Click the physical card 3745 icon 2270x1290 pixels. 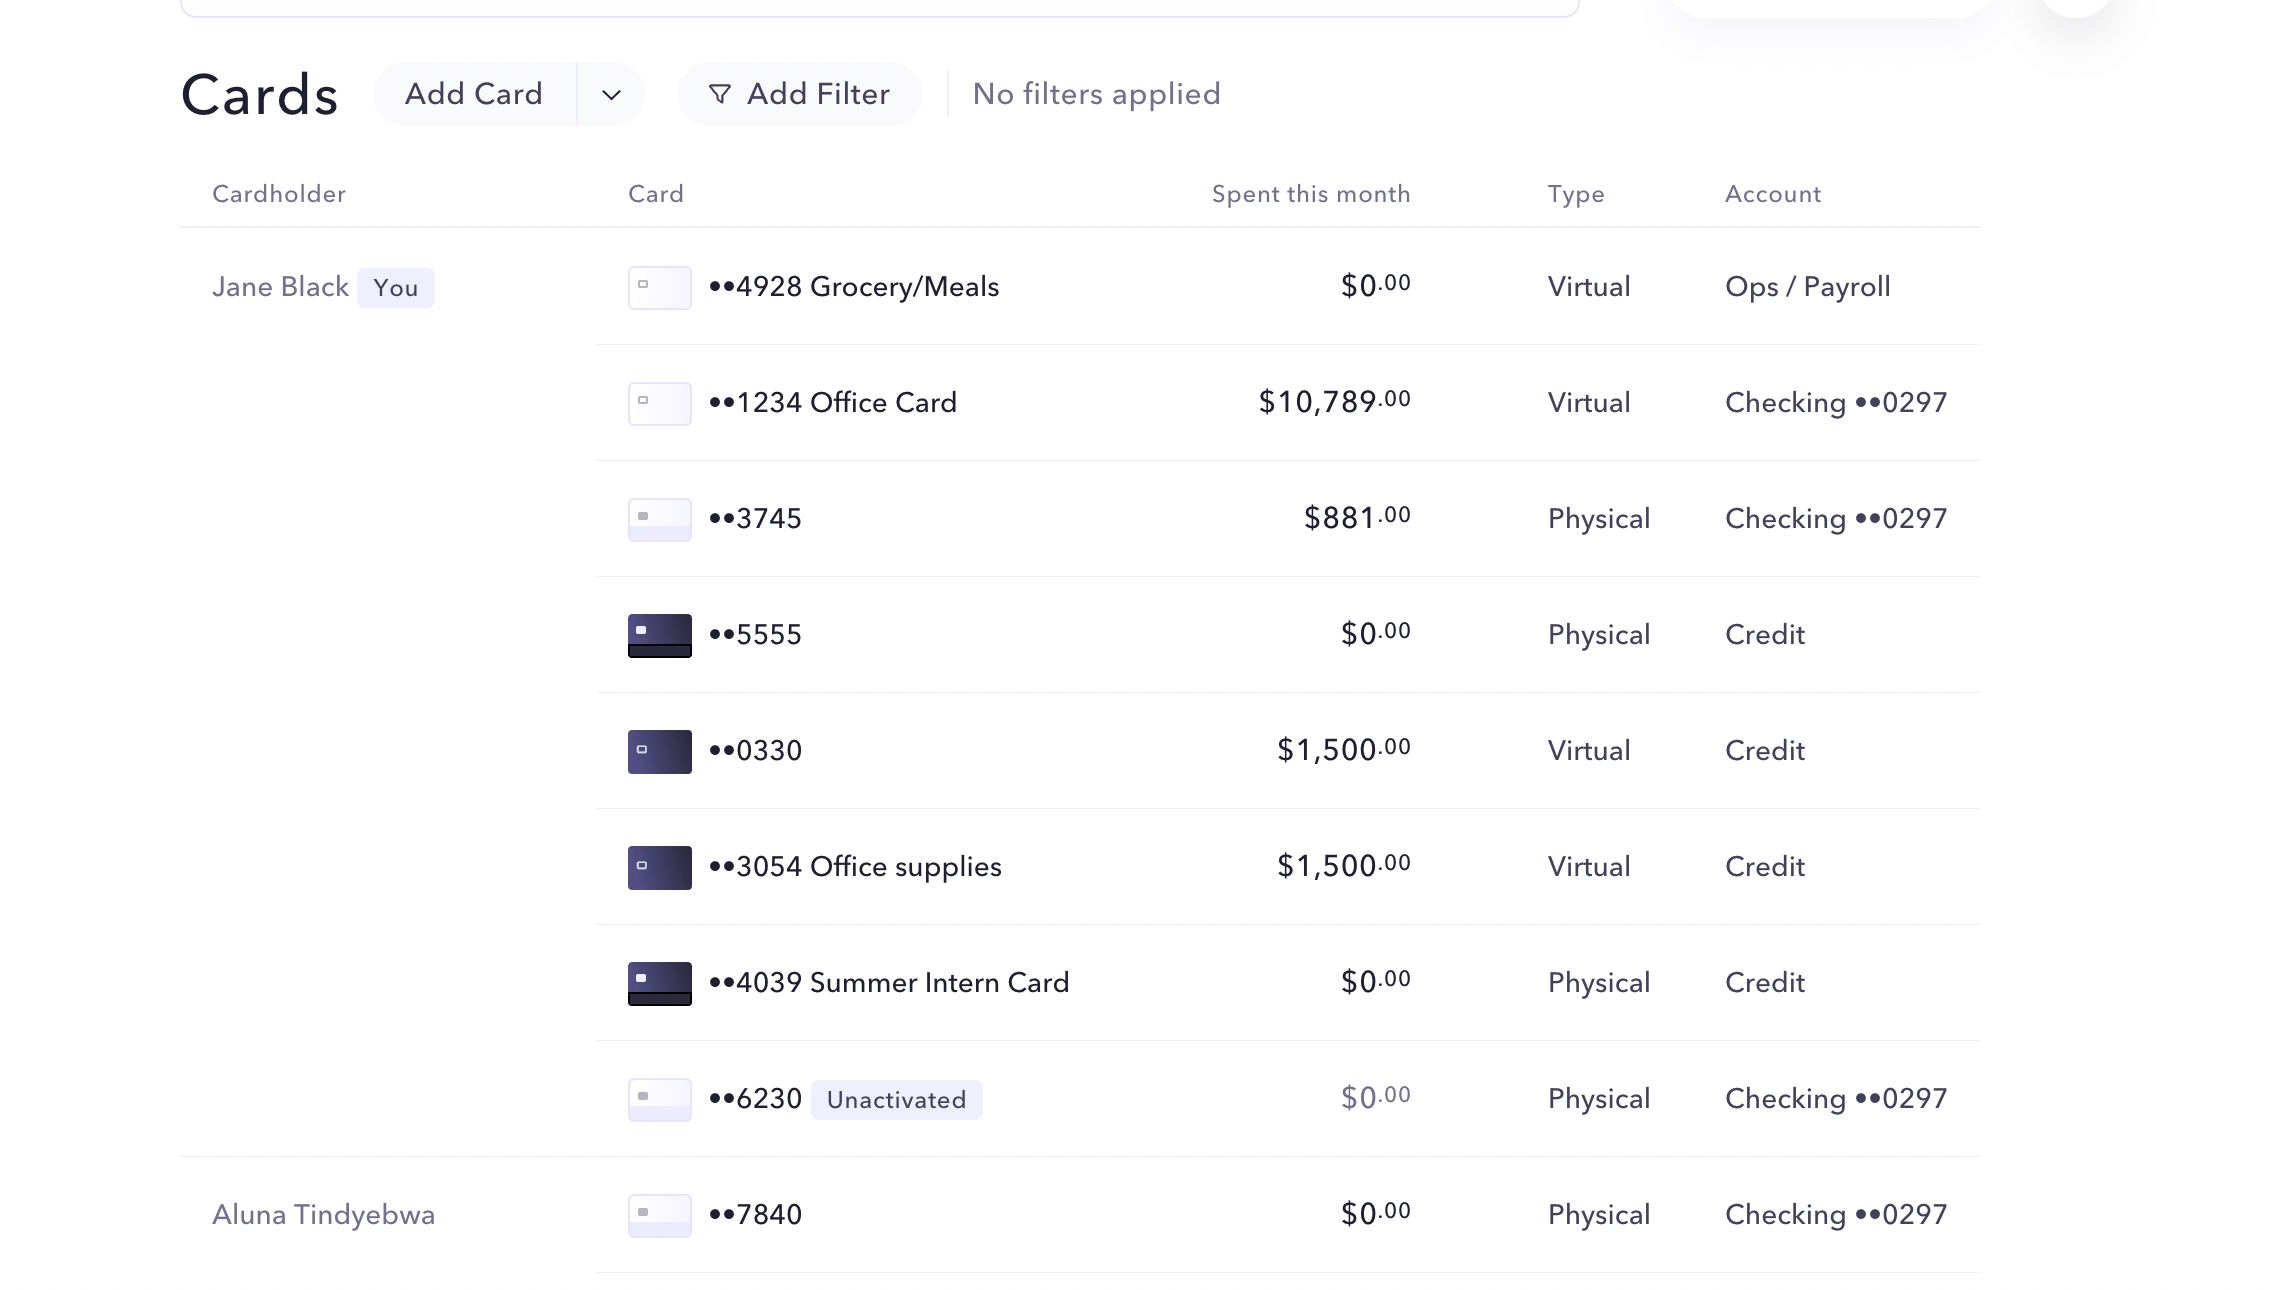659,519
